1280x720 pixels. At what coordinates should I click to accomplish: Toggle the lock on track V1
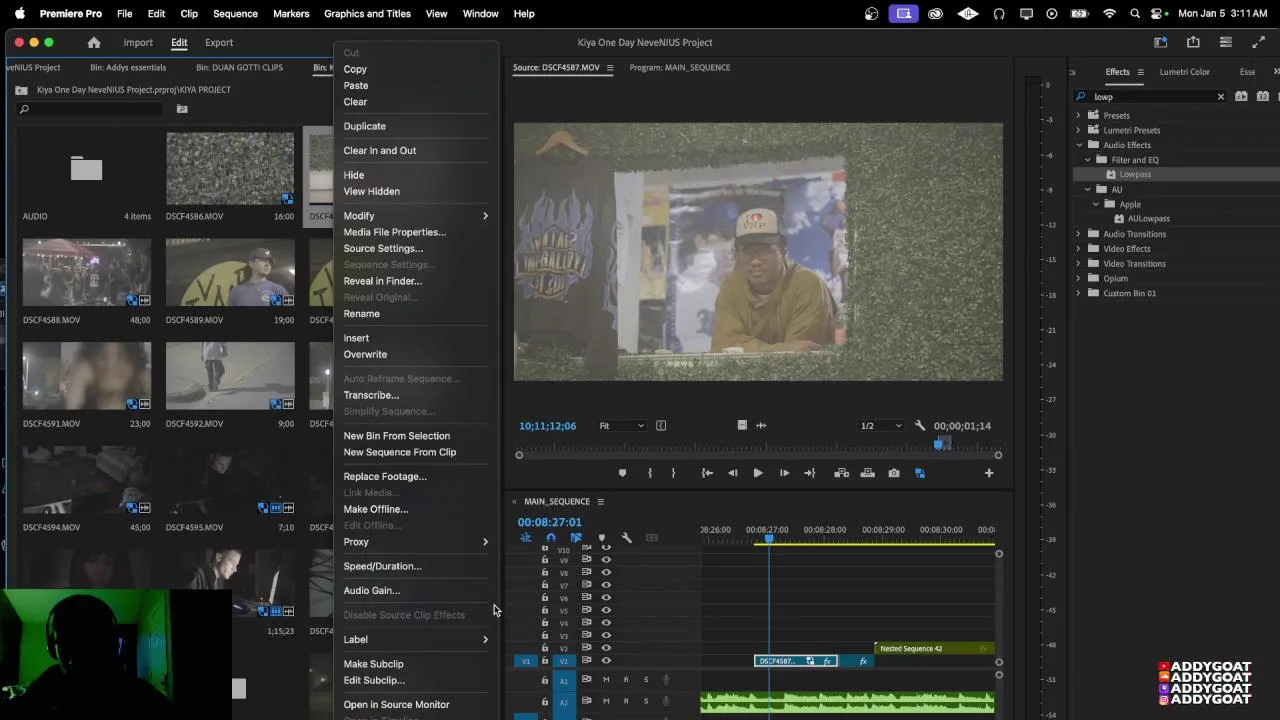545,661
